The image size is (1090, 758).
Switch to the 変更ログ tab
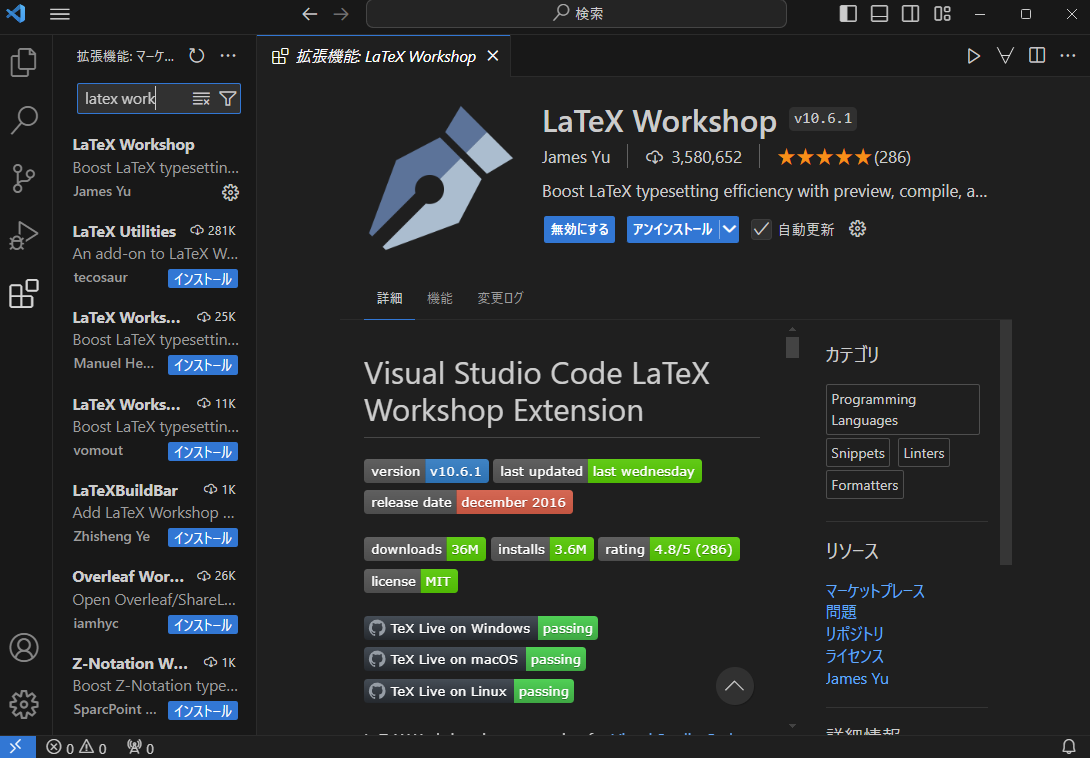click(x=500, y=297)
